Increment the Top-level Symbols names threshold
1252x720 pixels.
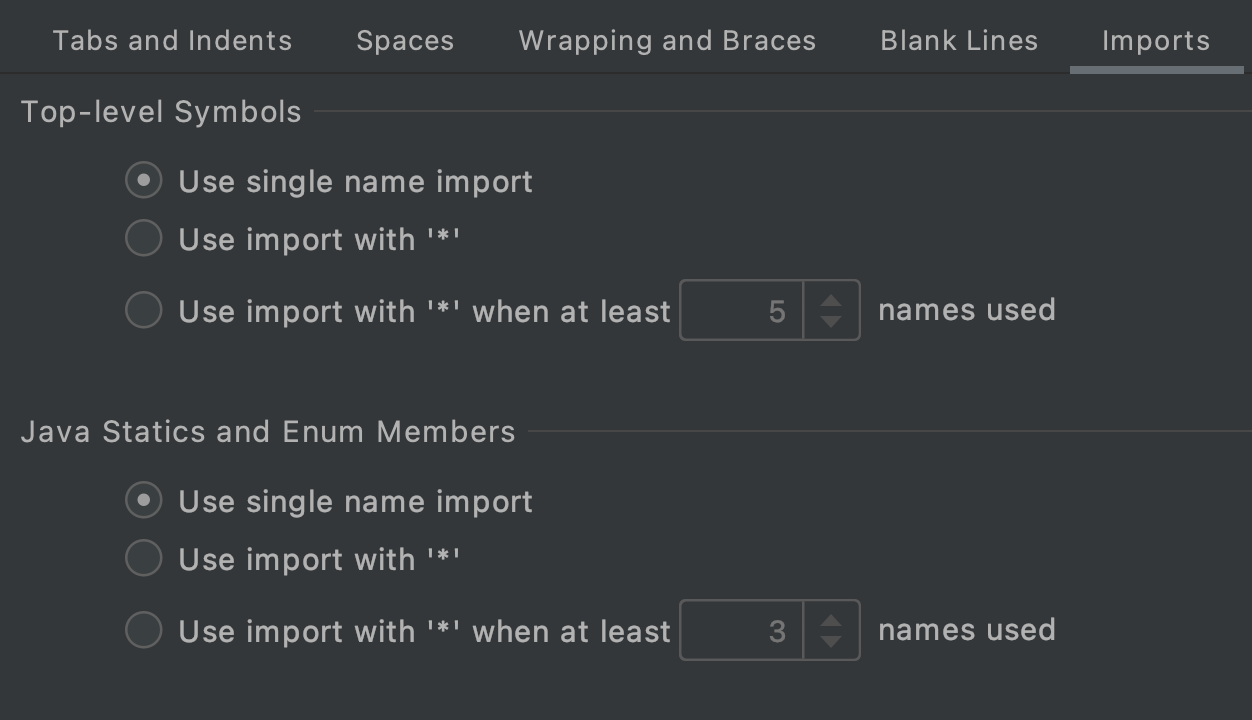pyautogui.click(x=831, y=299)
